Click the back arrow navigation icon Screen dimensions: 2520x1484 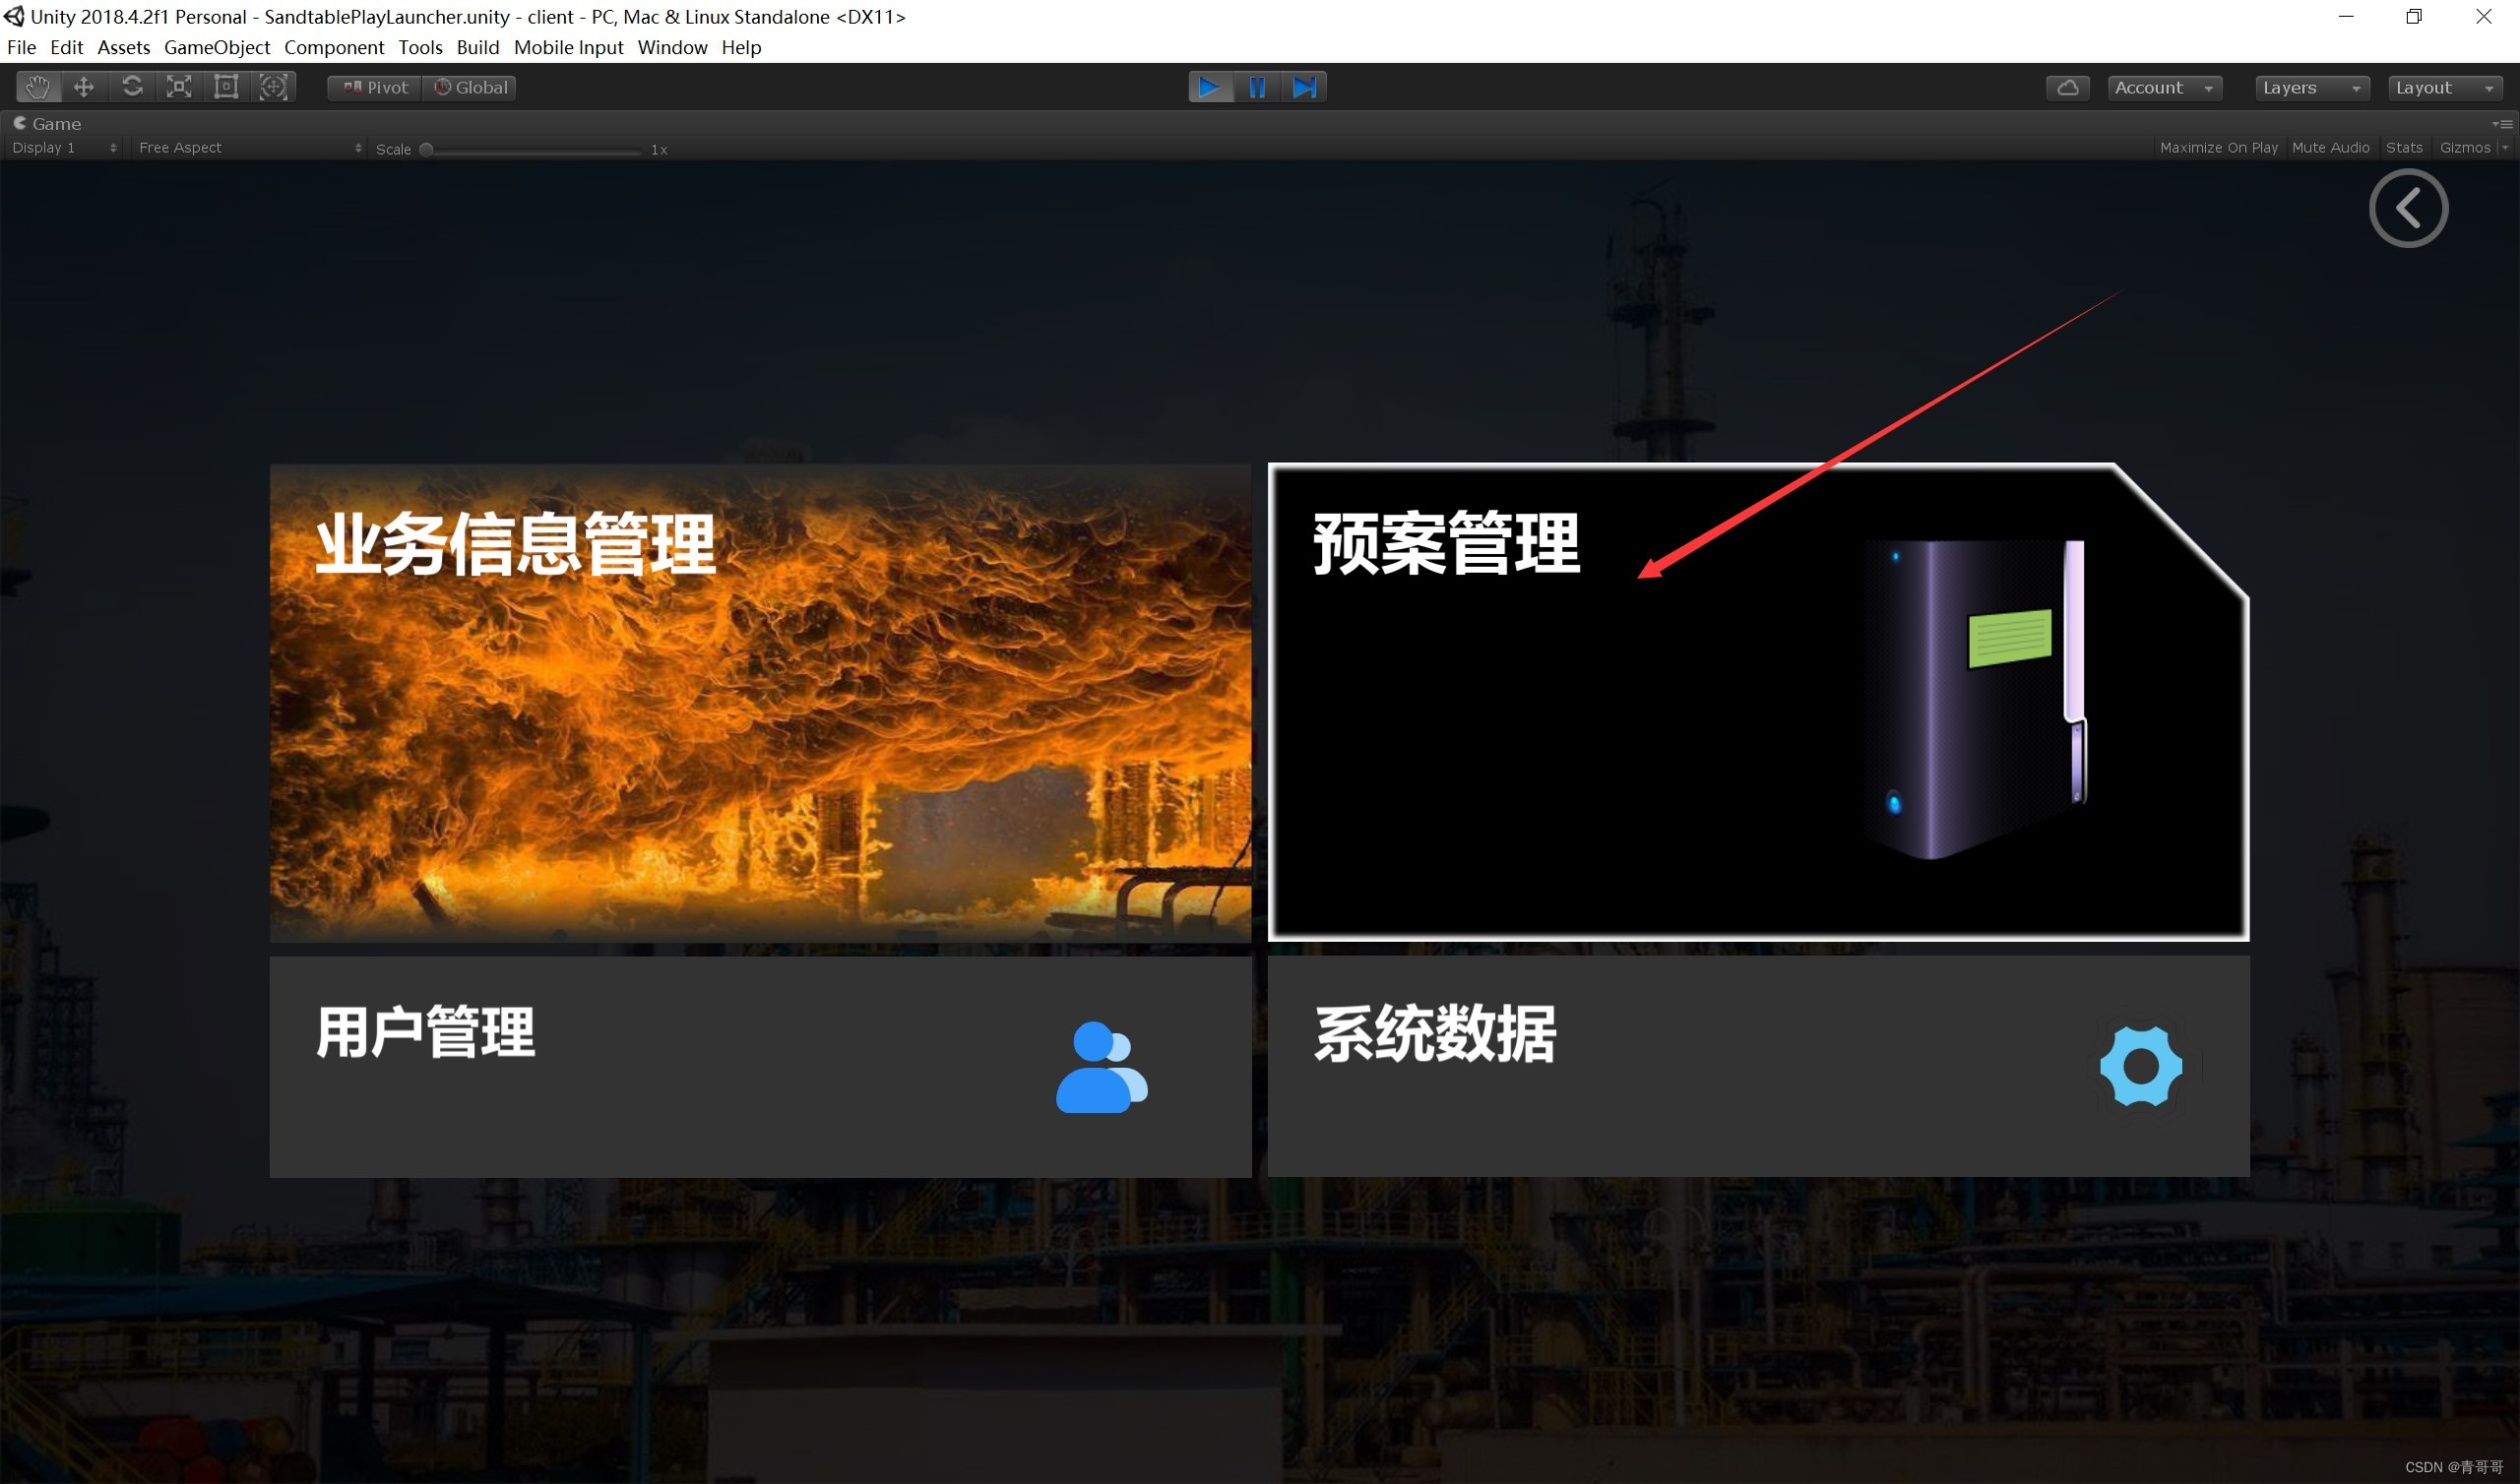(x=2407, y=209)
